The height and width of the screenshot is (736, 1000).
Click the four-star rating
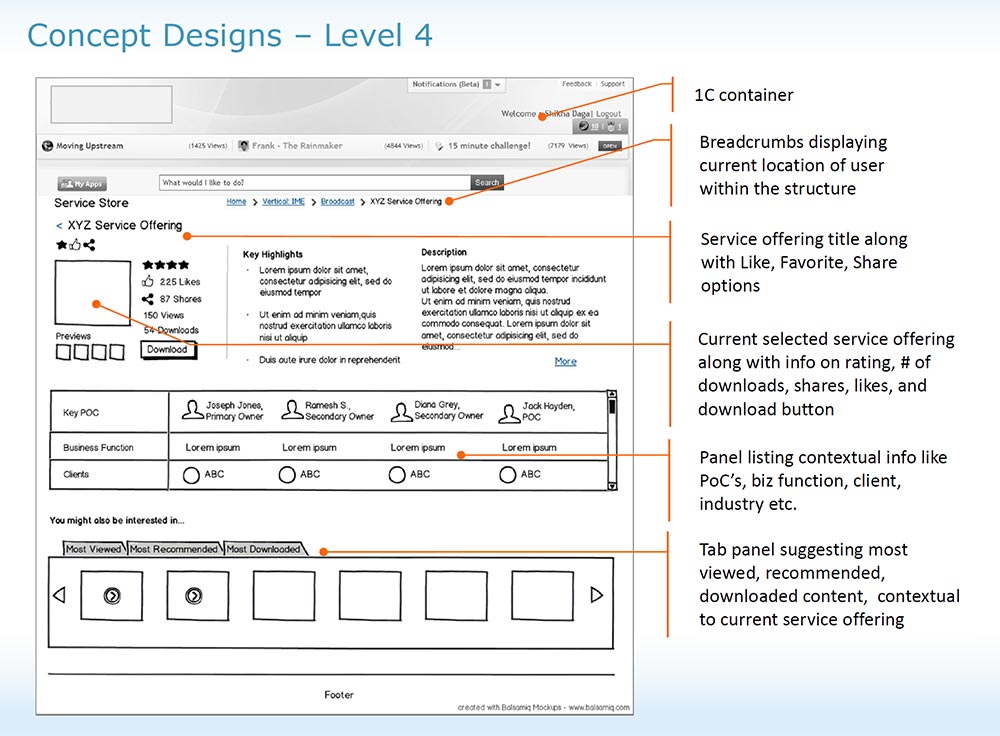[x=166, y=265]
